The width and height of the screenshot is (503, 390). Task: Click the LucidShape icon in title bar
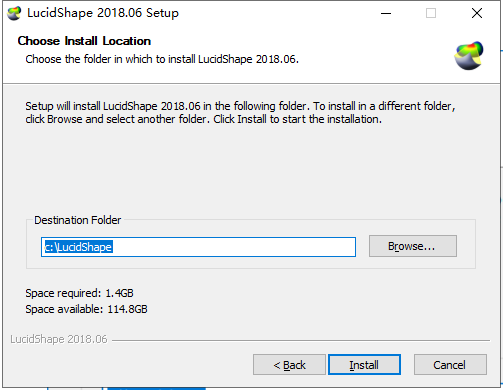point(14,13)
